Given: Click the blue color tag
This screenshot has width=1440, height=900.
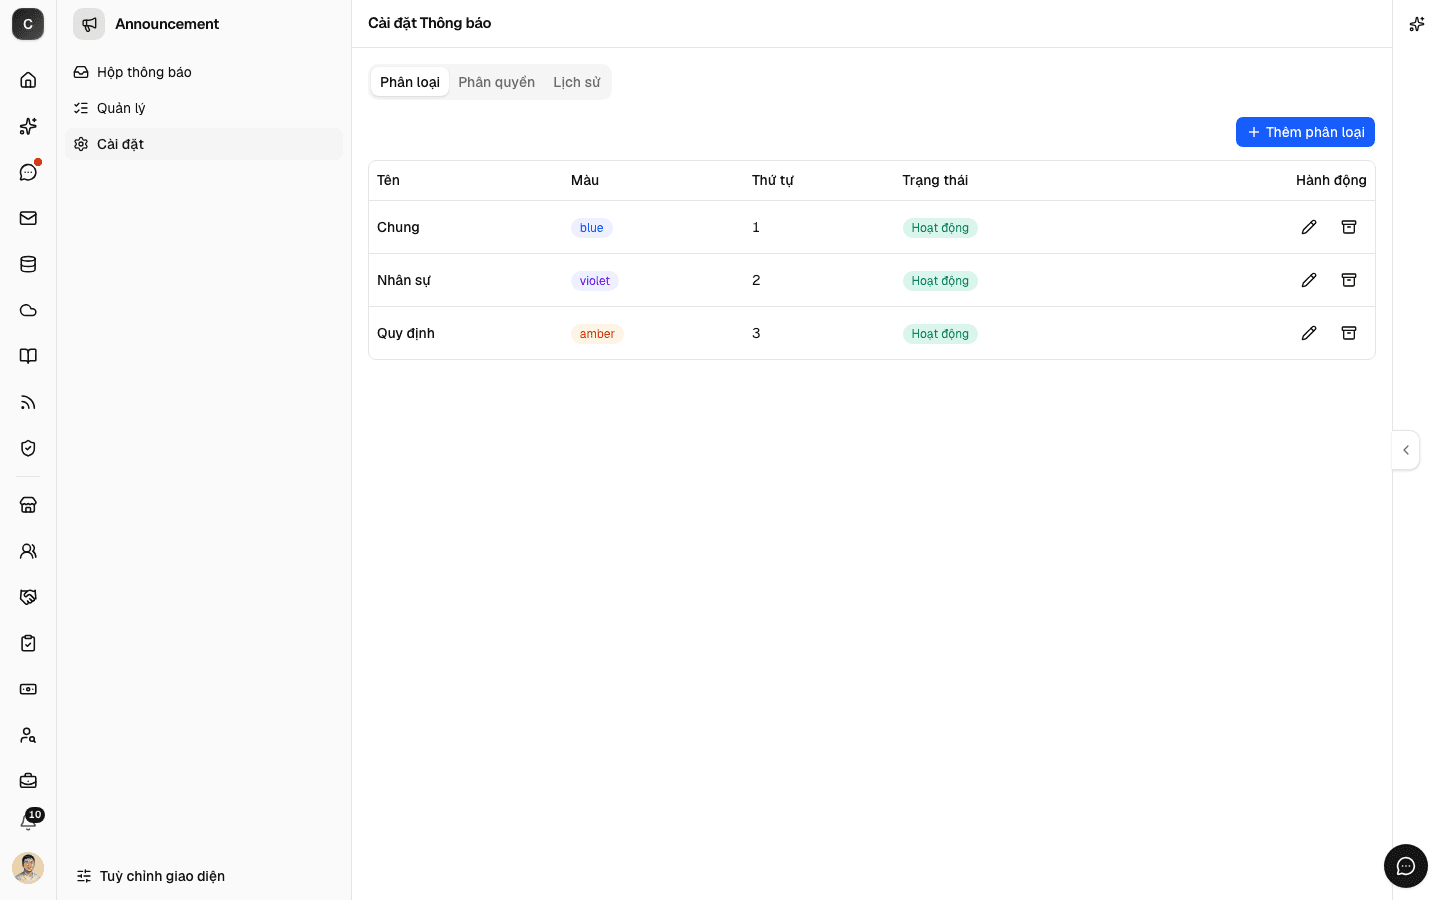Looking at the screenshot, I should tap(592, 228).
